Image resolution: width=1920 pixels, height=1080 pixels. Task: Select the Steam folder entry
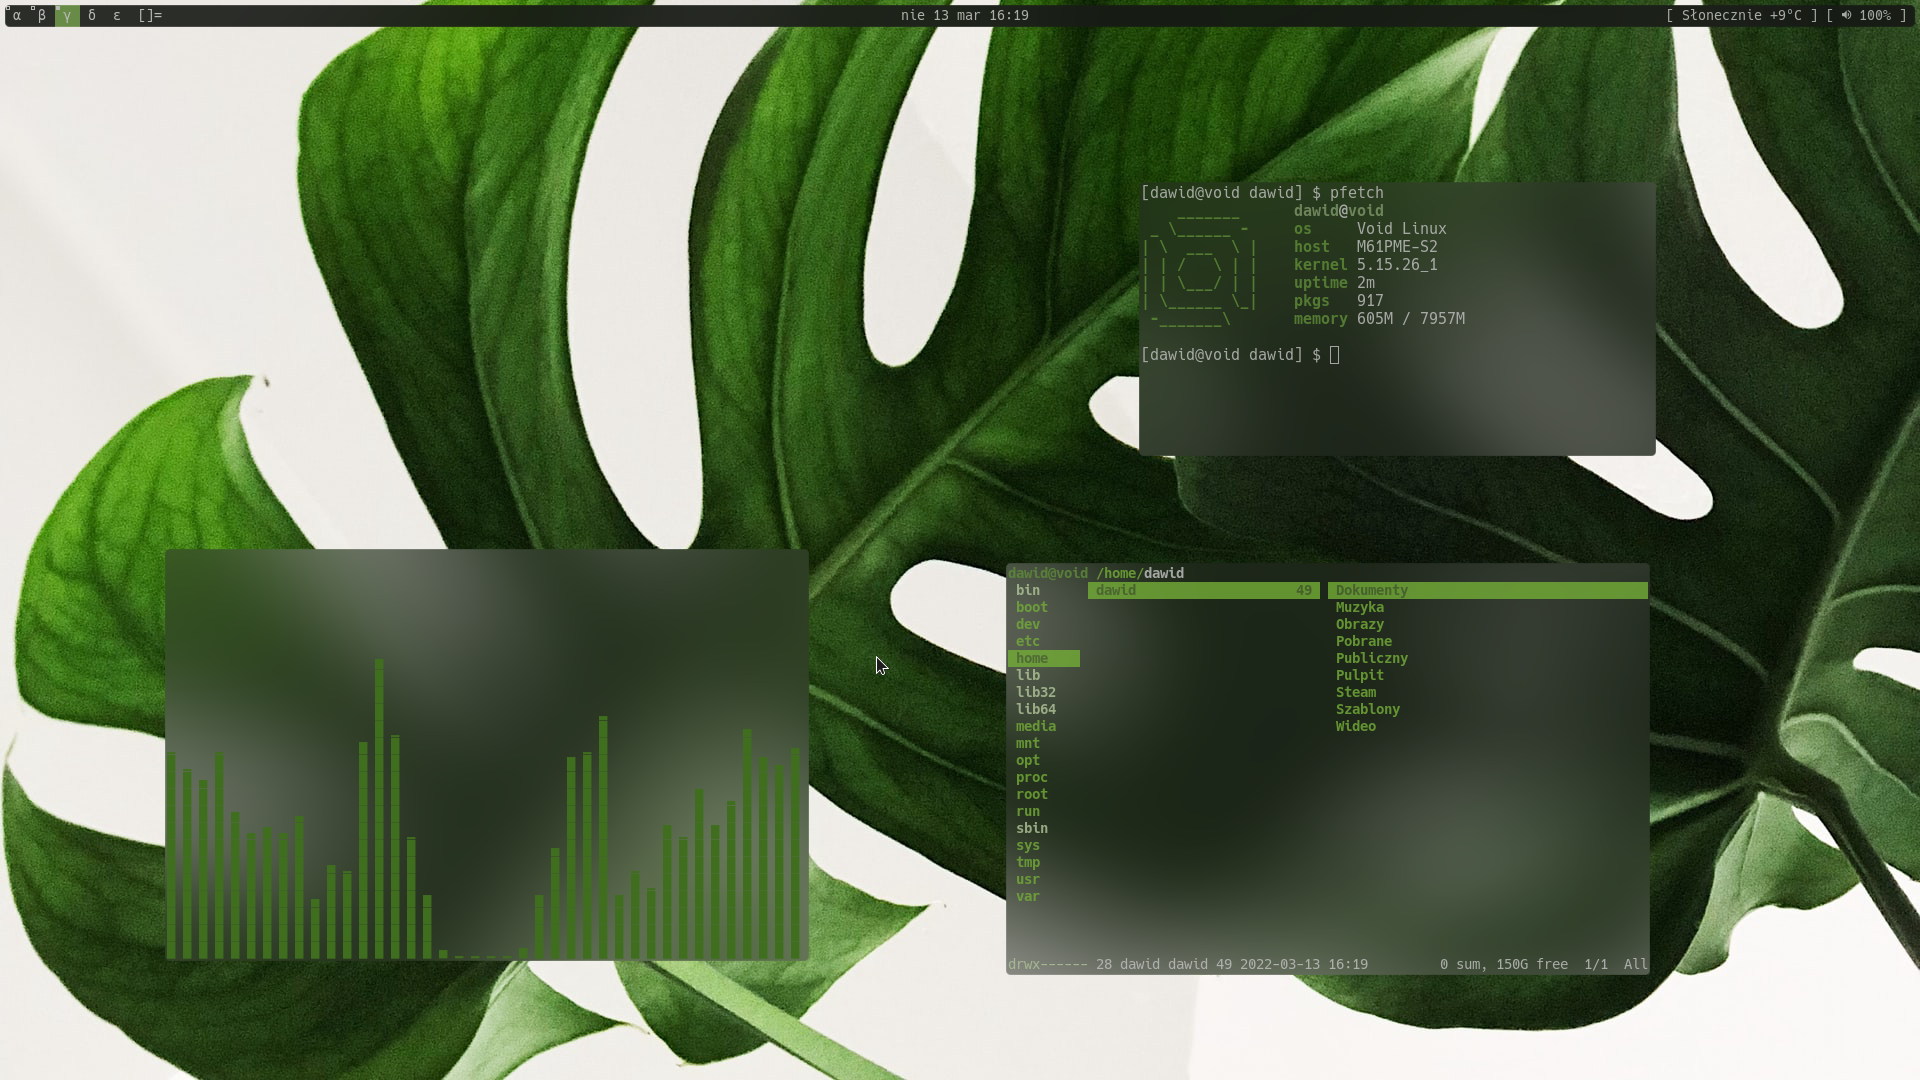(x=1355, y=693)
